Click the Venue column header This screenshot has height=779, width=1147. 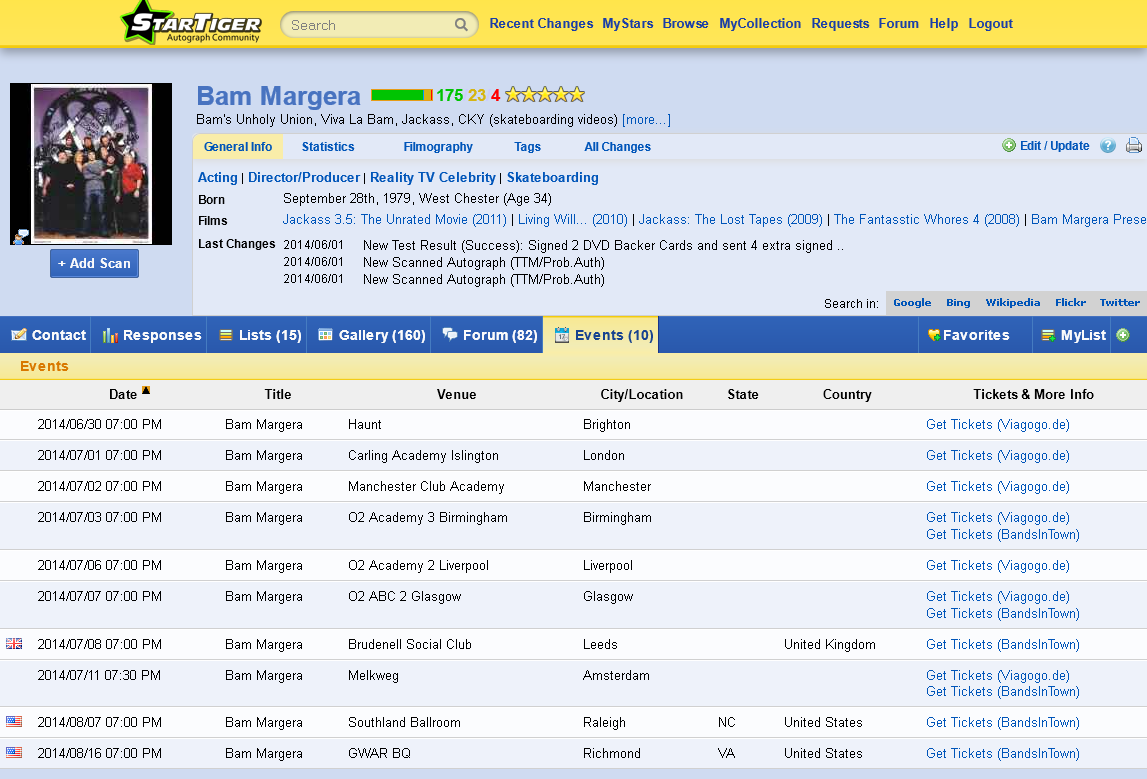click(x=456, y=394)
